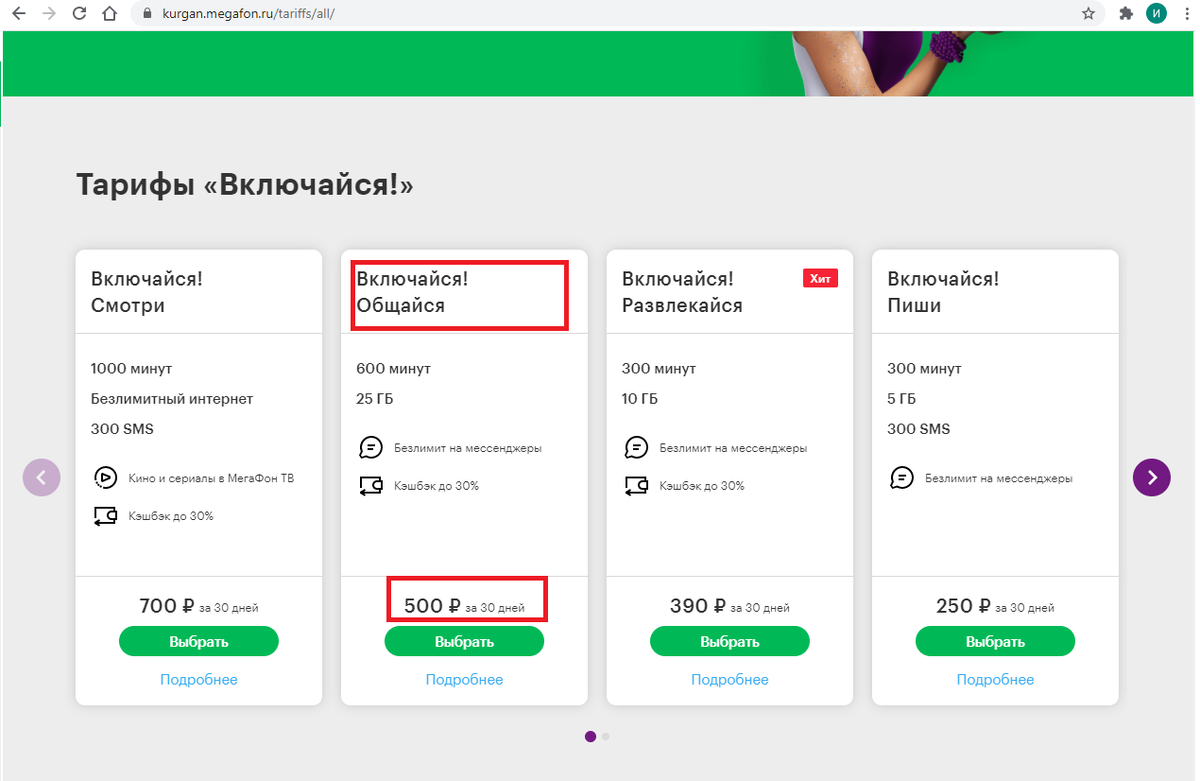Click the messenger unlimited icon on Включайся! Общайся card
The height and width of the screenshot is (781, 1200).
click(370, 447)
